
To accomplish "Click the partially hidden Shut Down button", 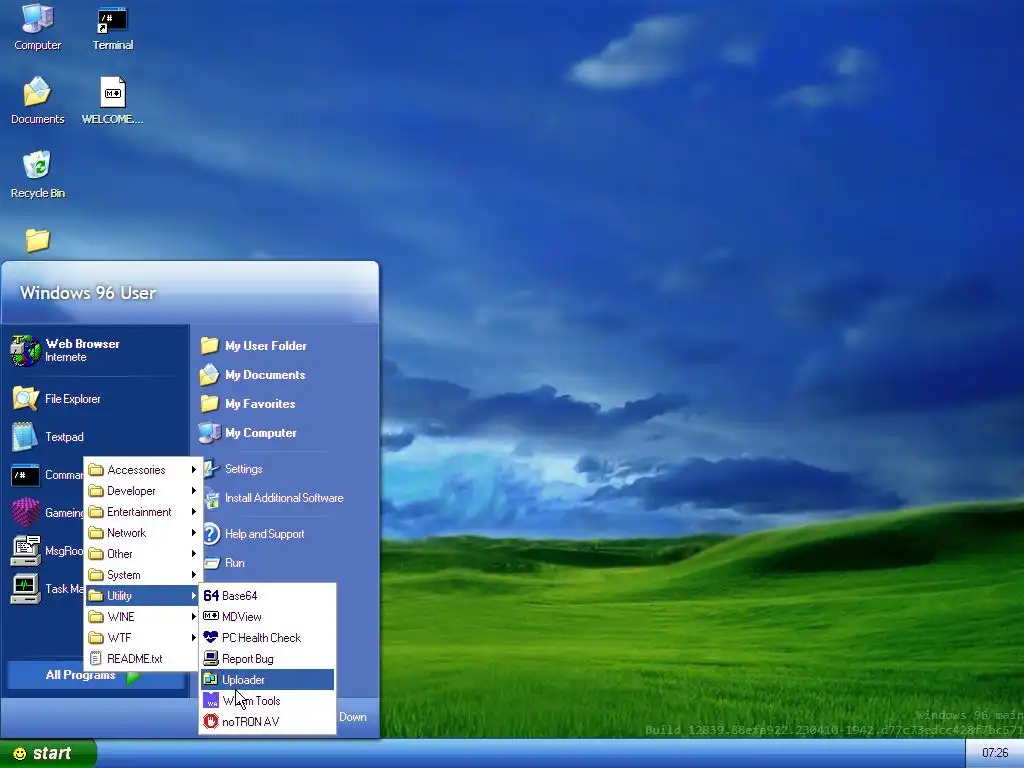I will 353,717.
